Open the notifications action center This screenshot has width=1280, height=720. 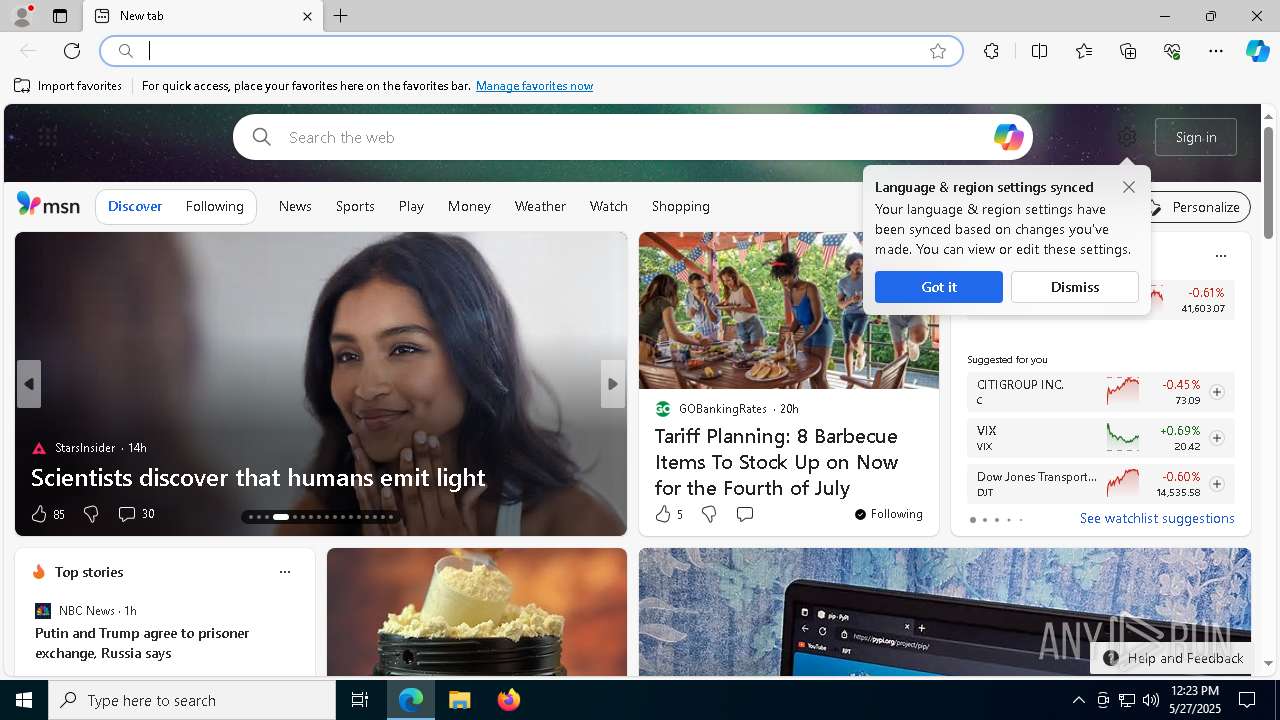point(1247,700)
